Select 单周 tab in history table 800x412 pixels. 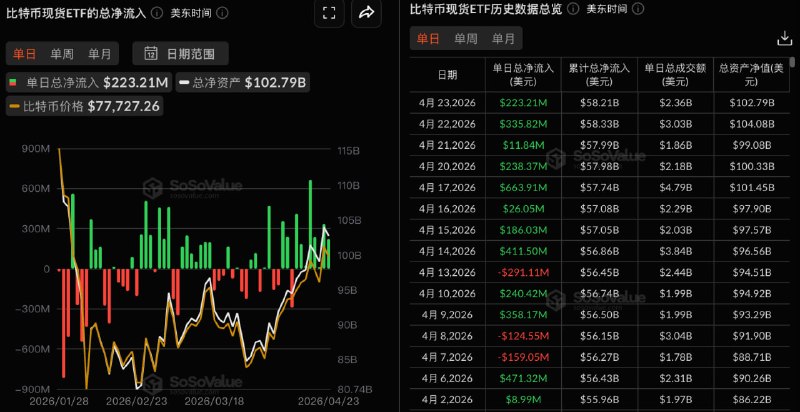[466, 39]
